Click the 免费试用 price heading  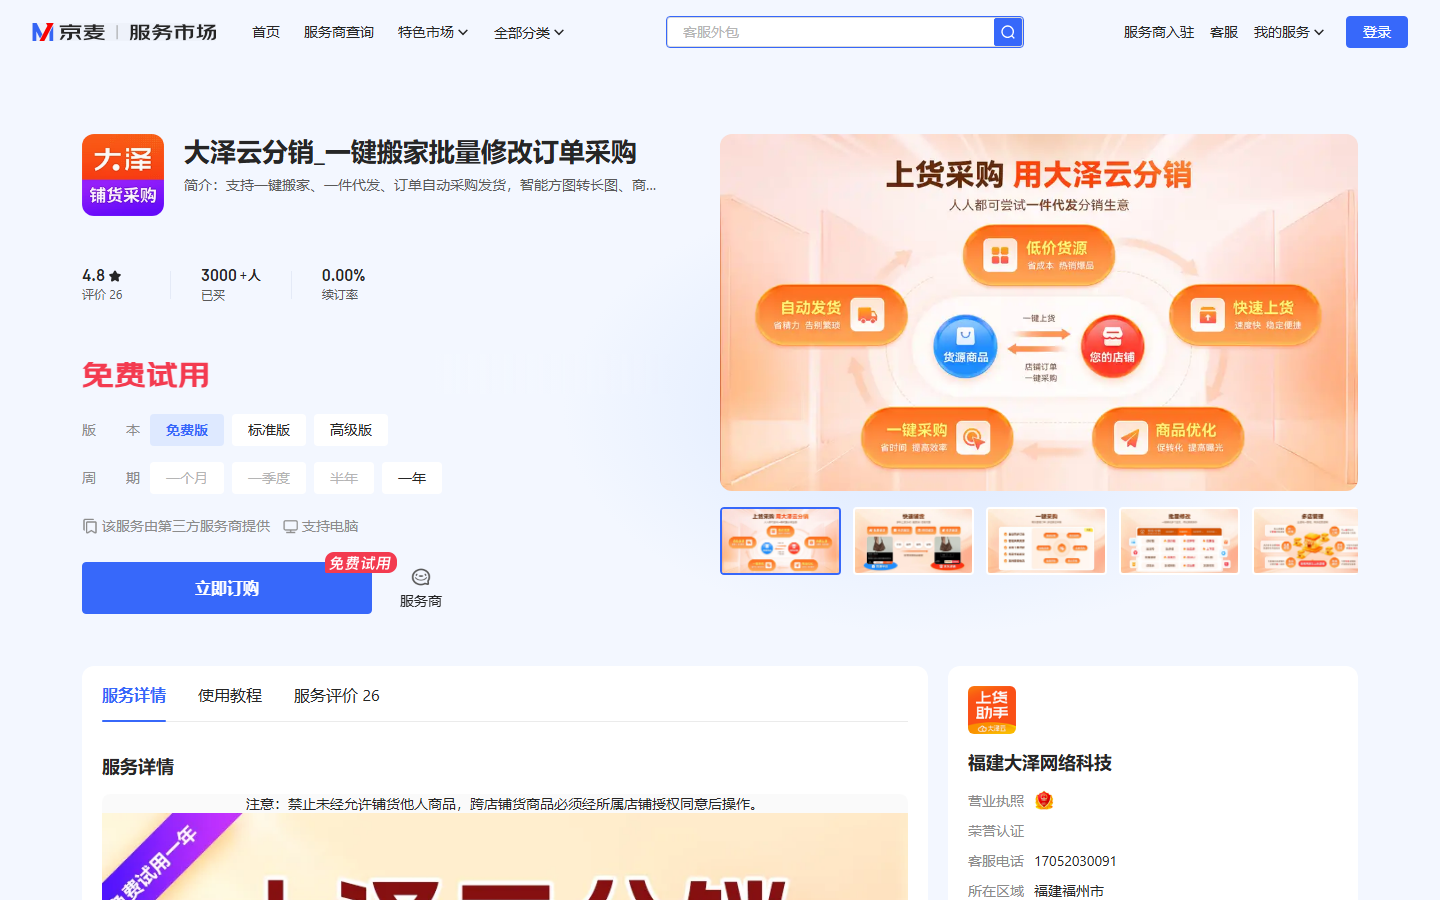[x=146, y=375]
